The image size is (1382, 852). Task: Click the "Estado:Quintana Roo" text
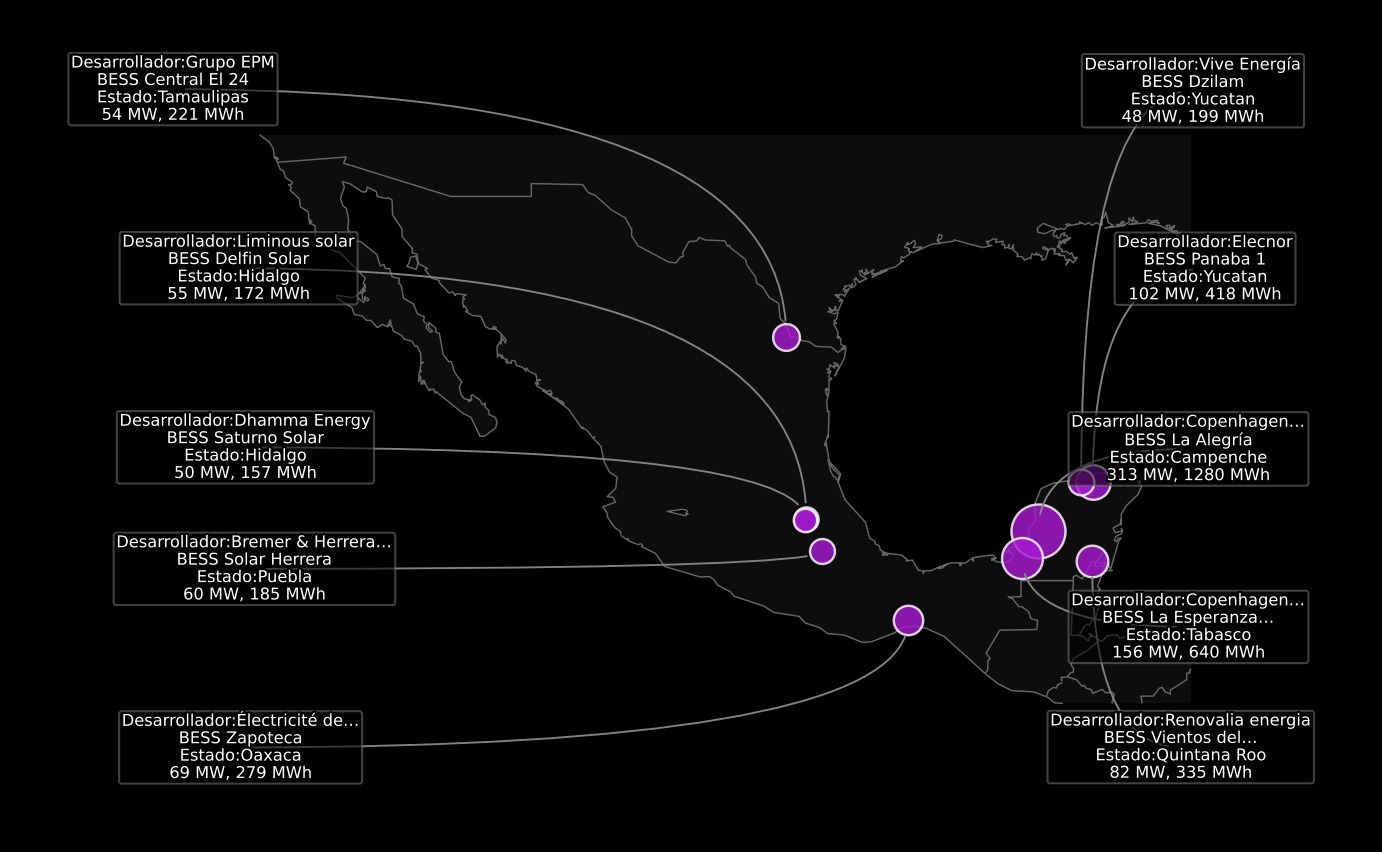point(1180,755)
